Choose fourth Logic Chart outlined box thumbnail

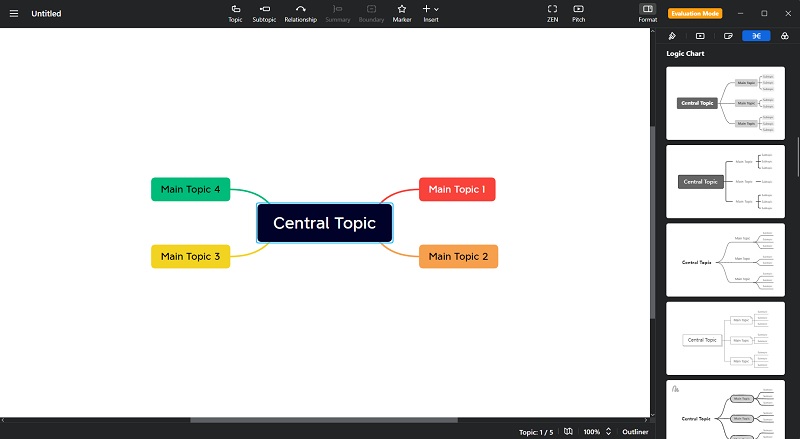[x=726, y=338]
